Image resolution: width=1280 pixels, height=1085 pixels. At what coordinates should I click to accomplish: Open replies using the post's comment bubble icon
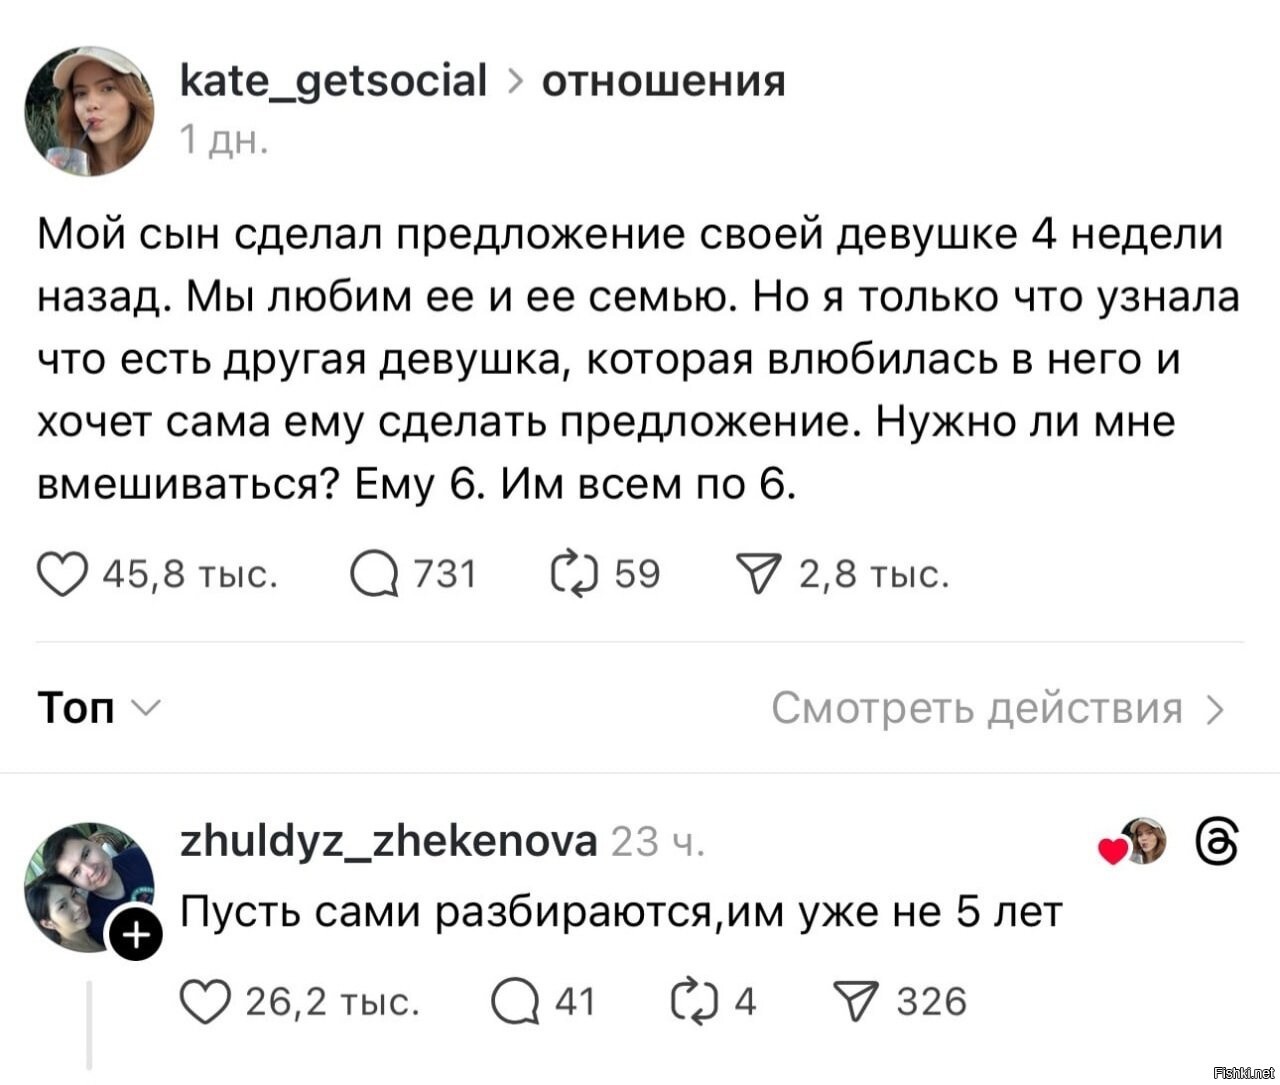373,575
